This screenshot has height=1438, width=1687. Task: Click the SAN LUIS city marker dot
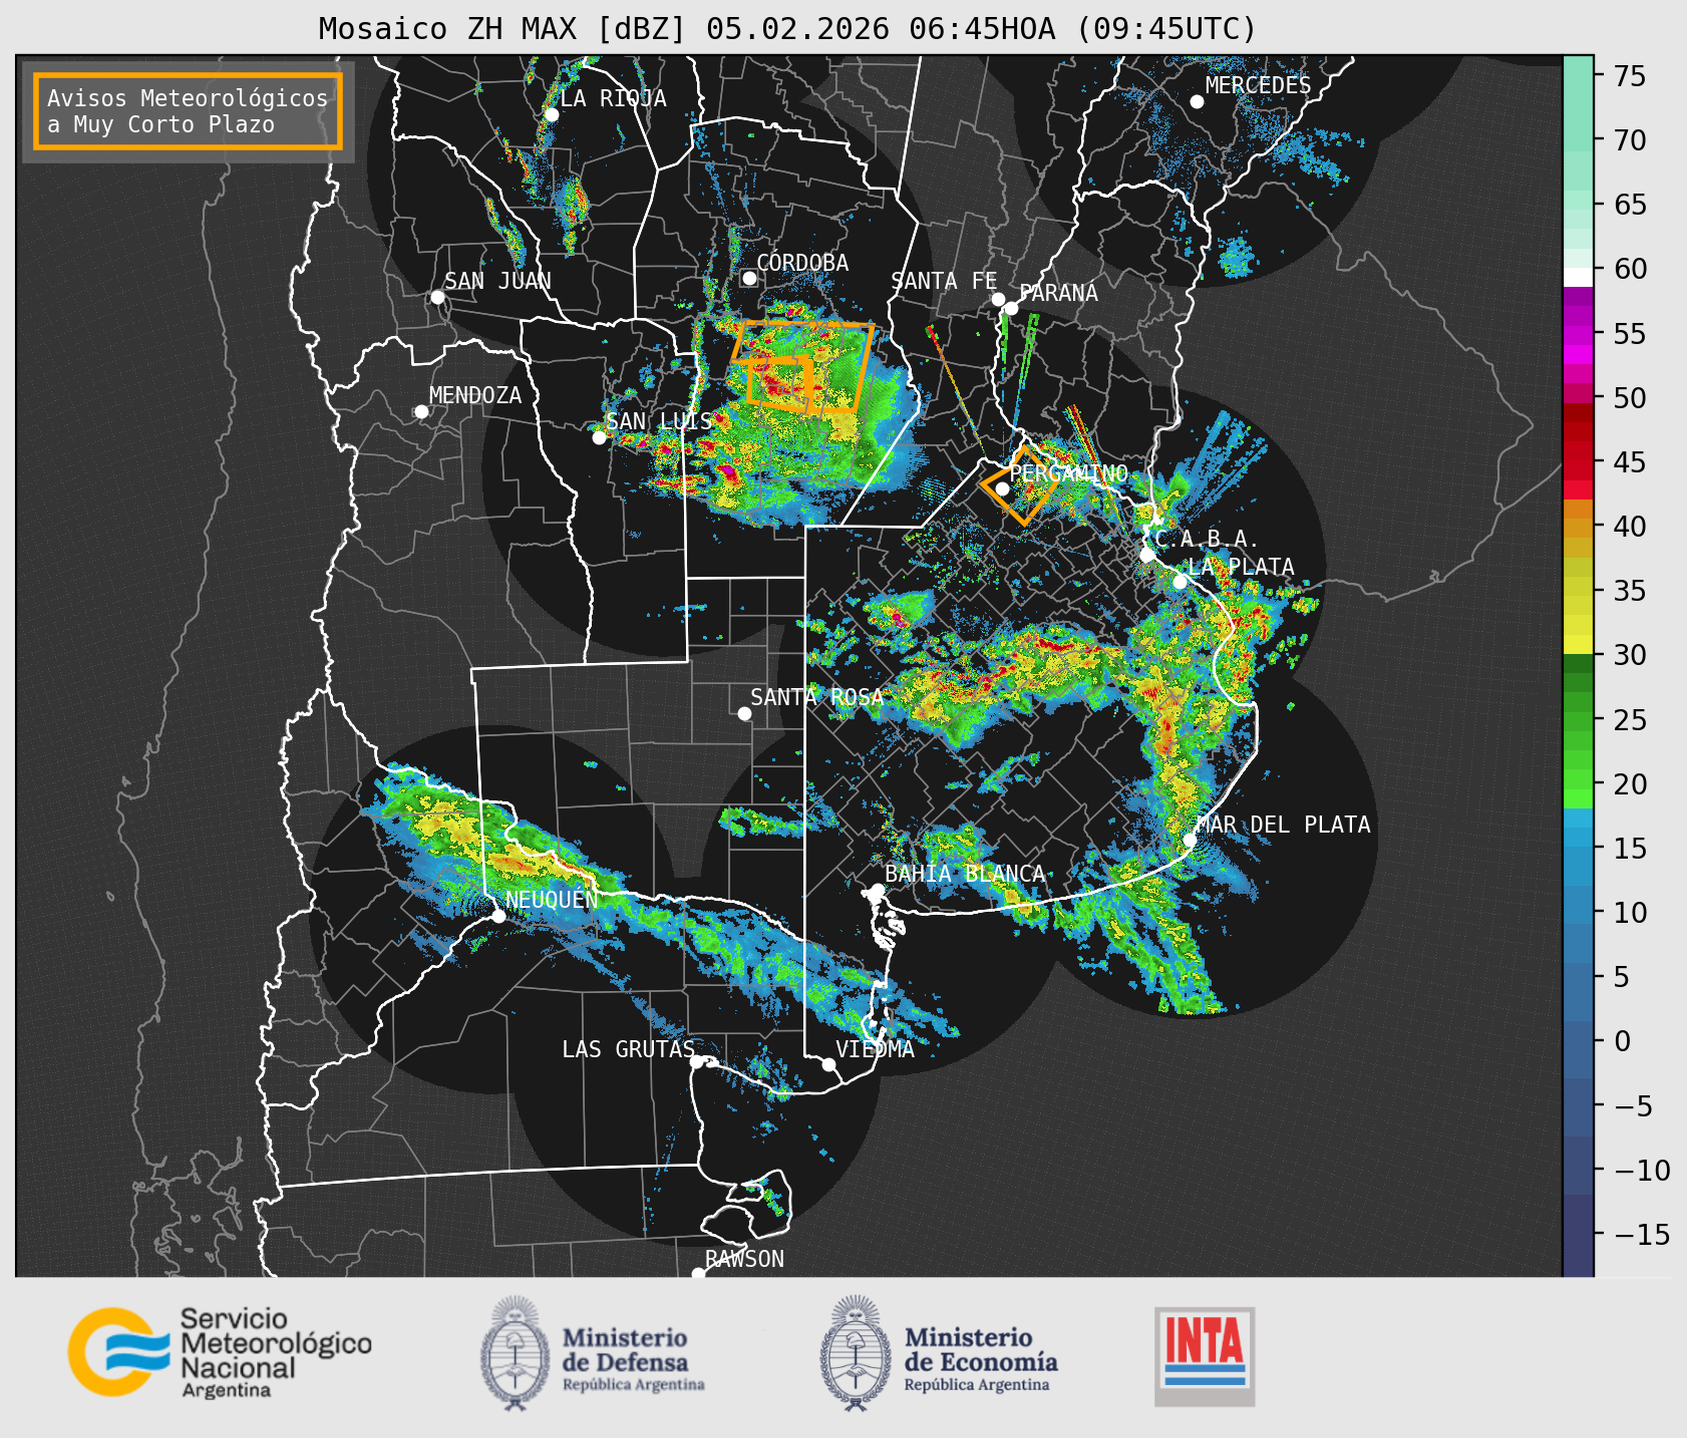pos(599,437)
